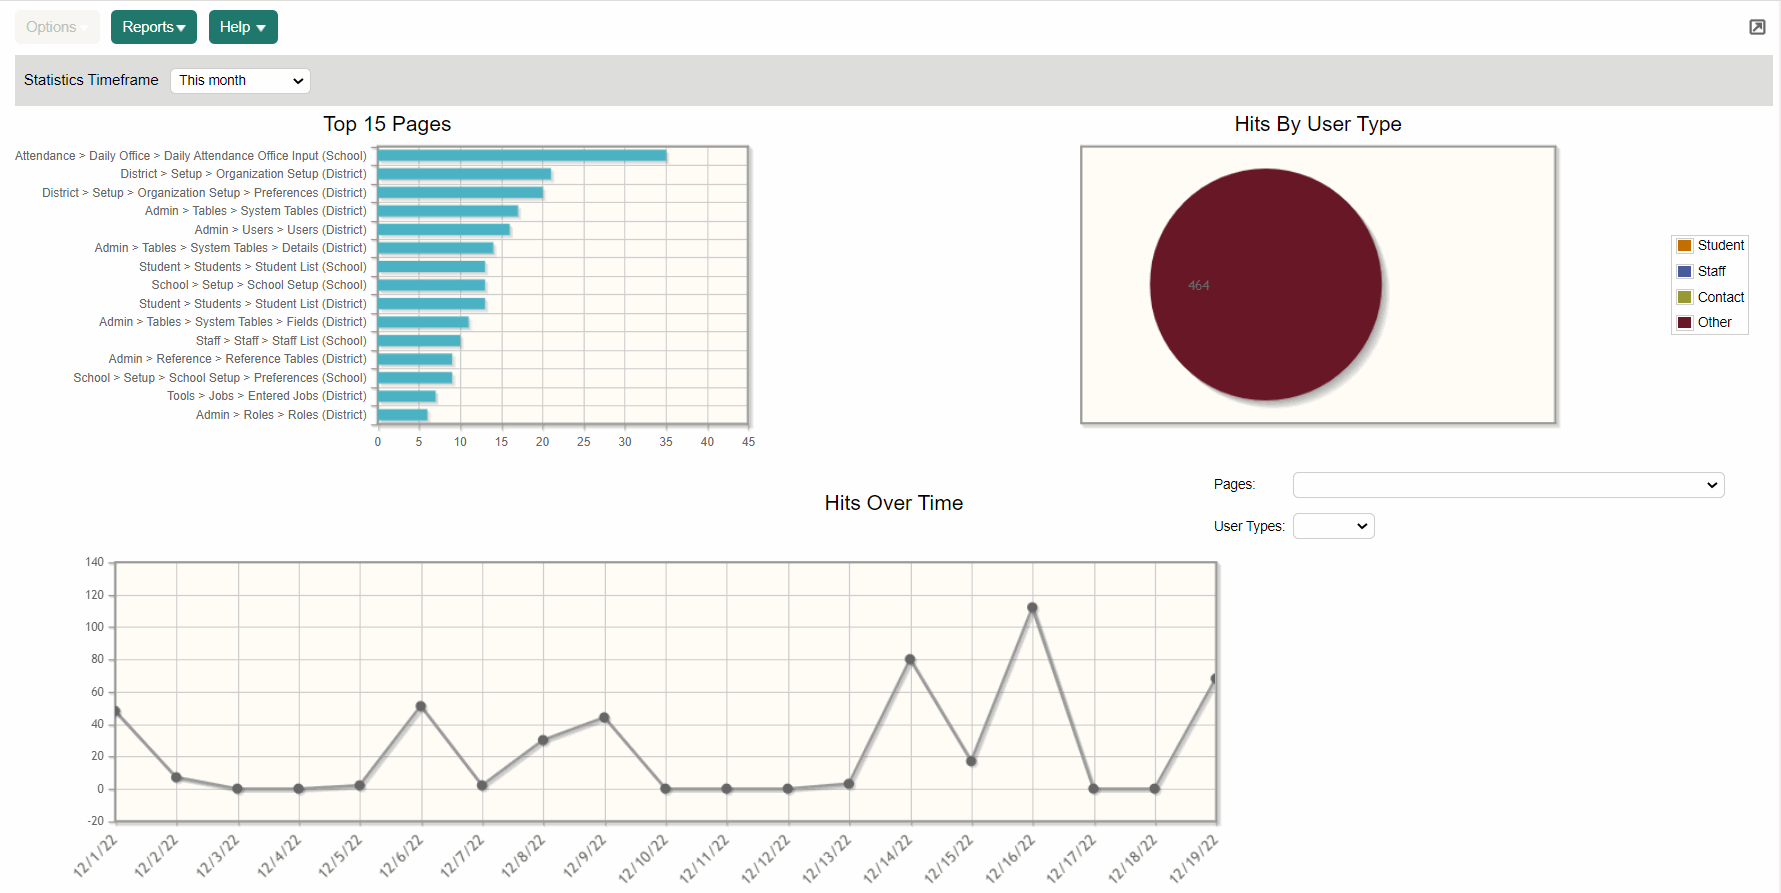
Task: Click the 12/6/22 data point
Action: pyautogui.click(x=421, y=706)
